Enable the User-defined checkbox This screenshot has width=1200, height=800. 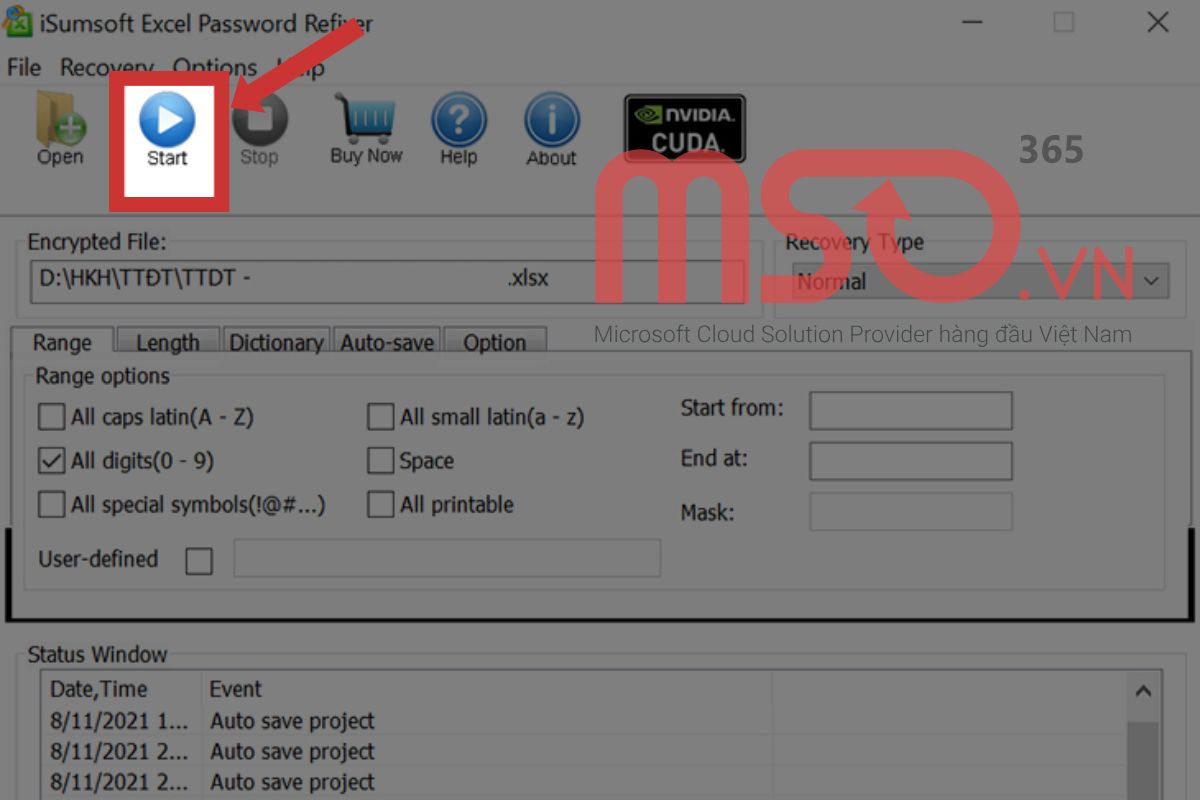tap(199, 561)
